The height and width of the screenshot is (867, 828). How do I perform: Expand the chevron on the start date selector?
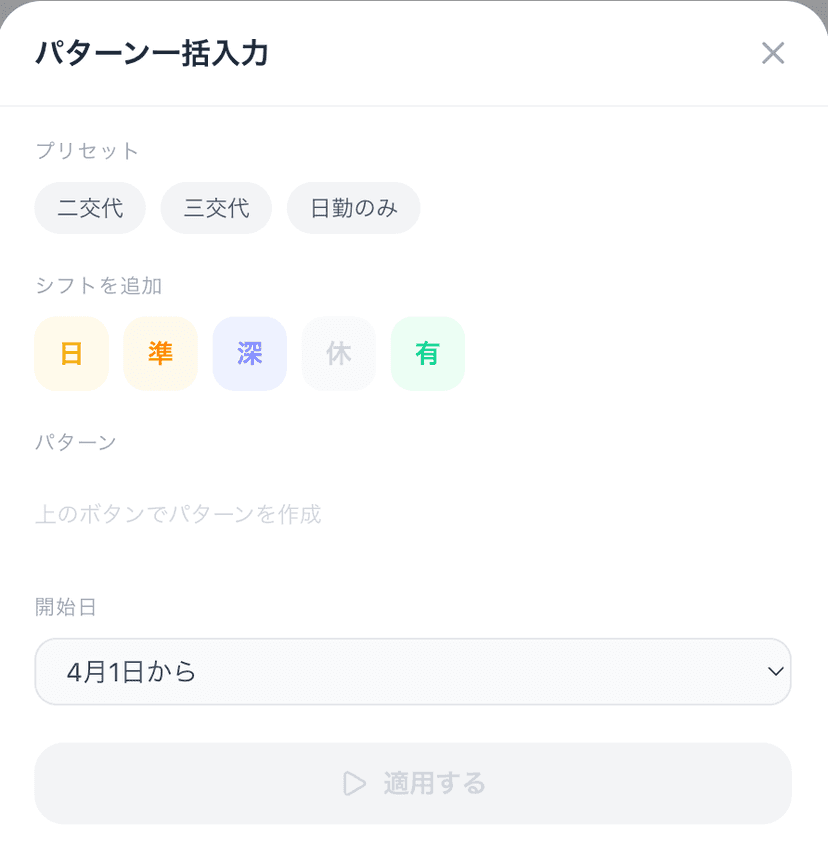click(x=775, y=671)
